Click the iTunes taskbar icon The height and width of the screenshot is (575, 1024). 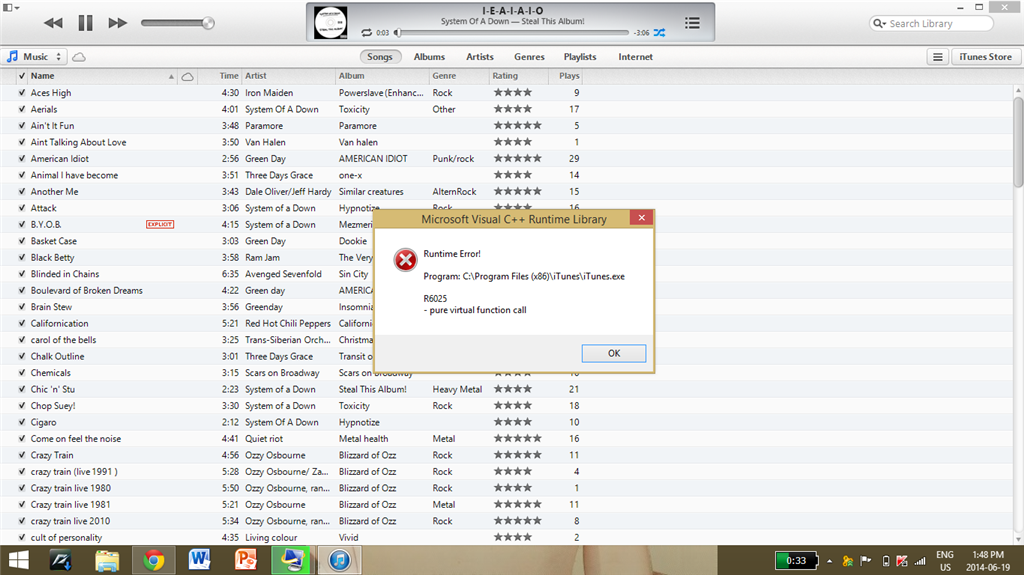click(x=340, y=561)
